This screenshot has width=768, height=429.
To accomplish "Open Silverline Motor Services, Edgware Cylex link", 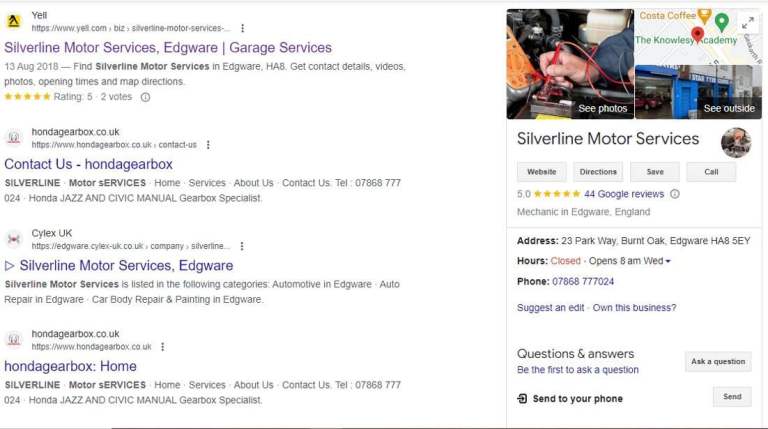I will [x=126, y=265].
